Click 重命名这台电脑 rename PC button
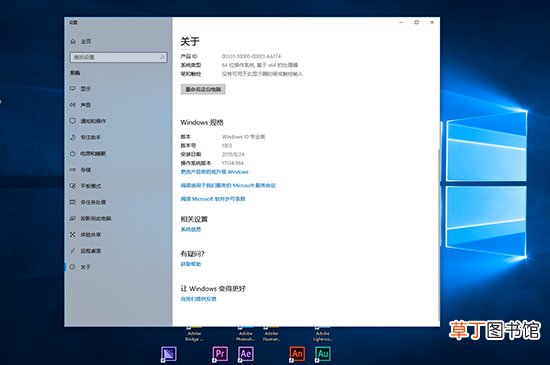Image resolution: width=550 pixels, height=365 pixels. pos(203,89)
